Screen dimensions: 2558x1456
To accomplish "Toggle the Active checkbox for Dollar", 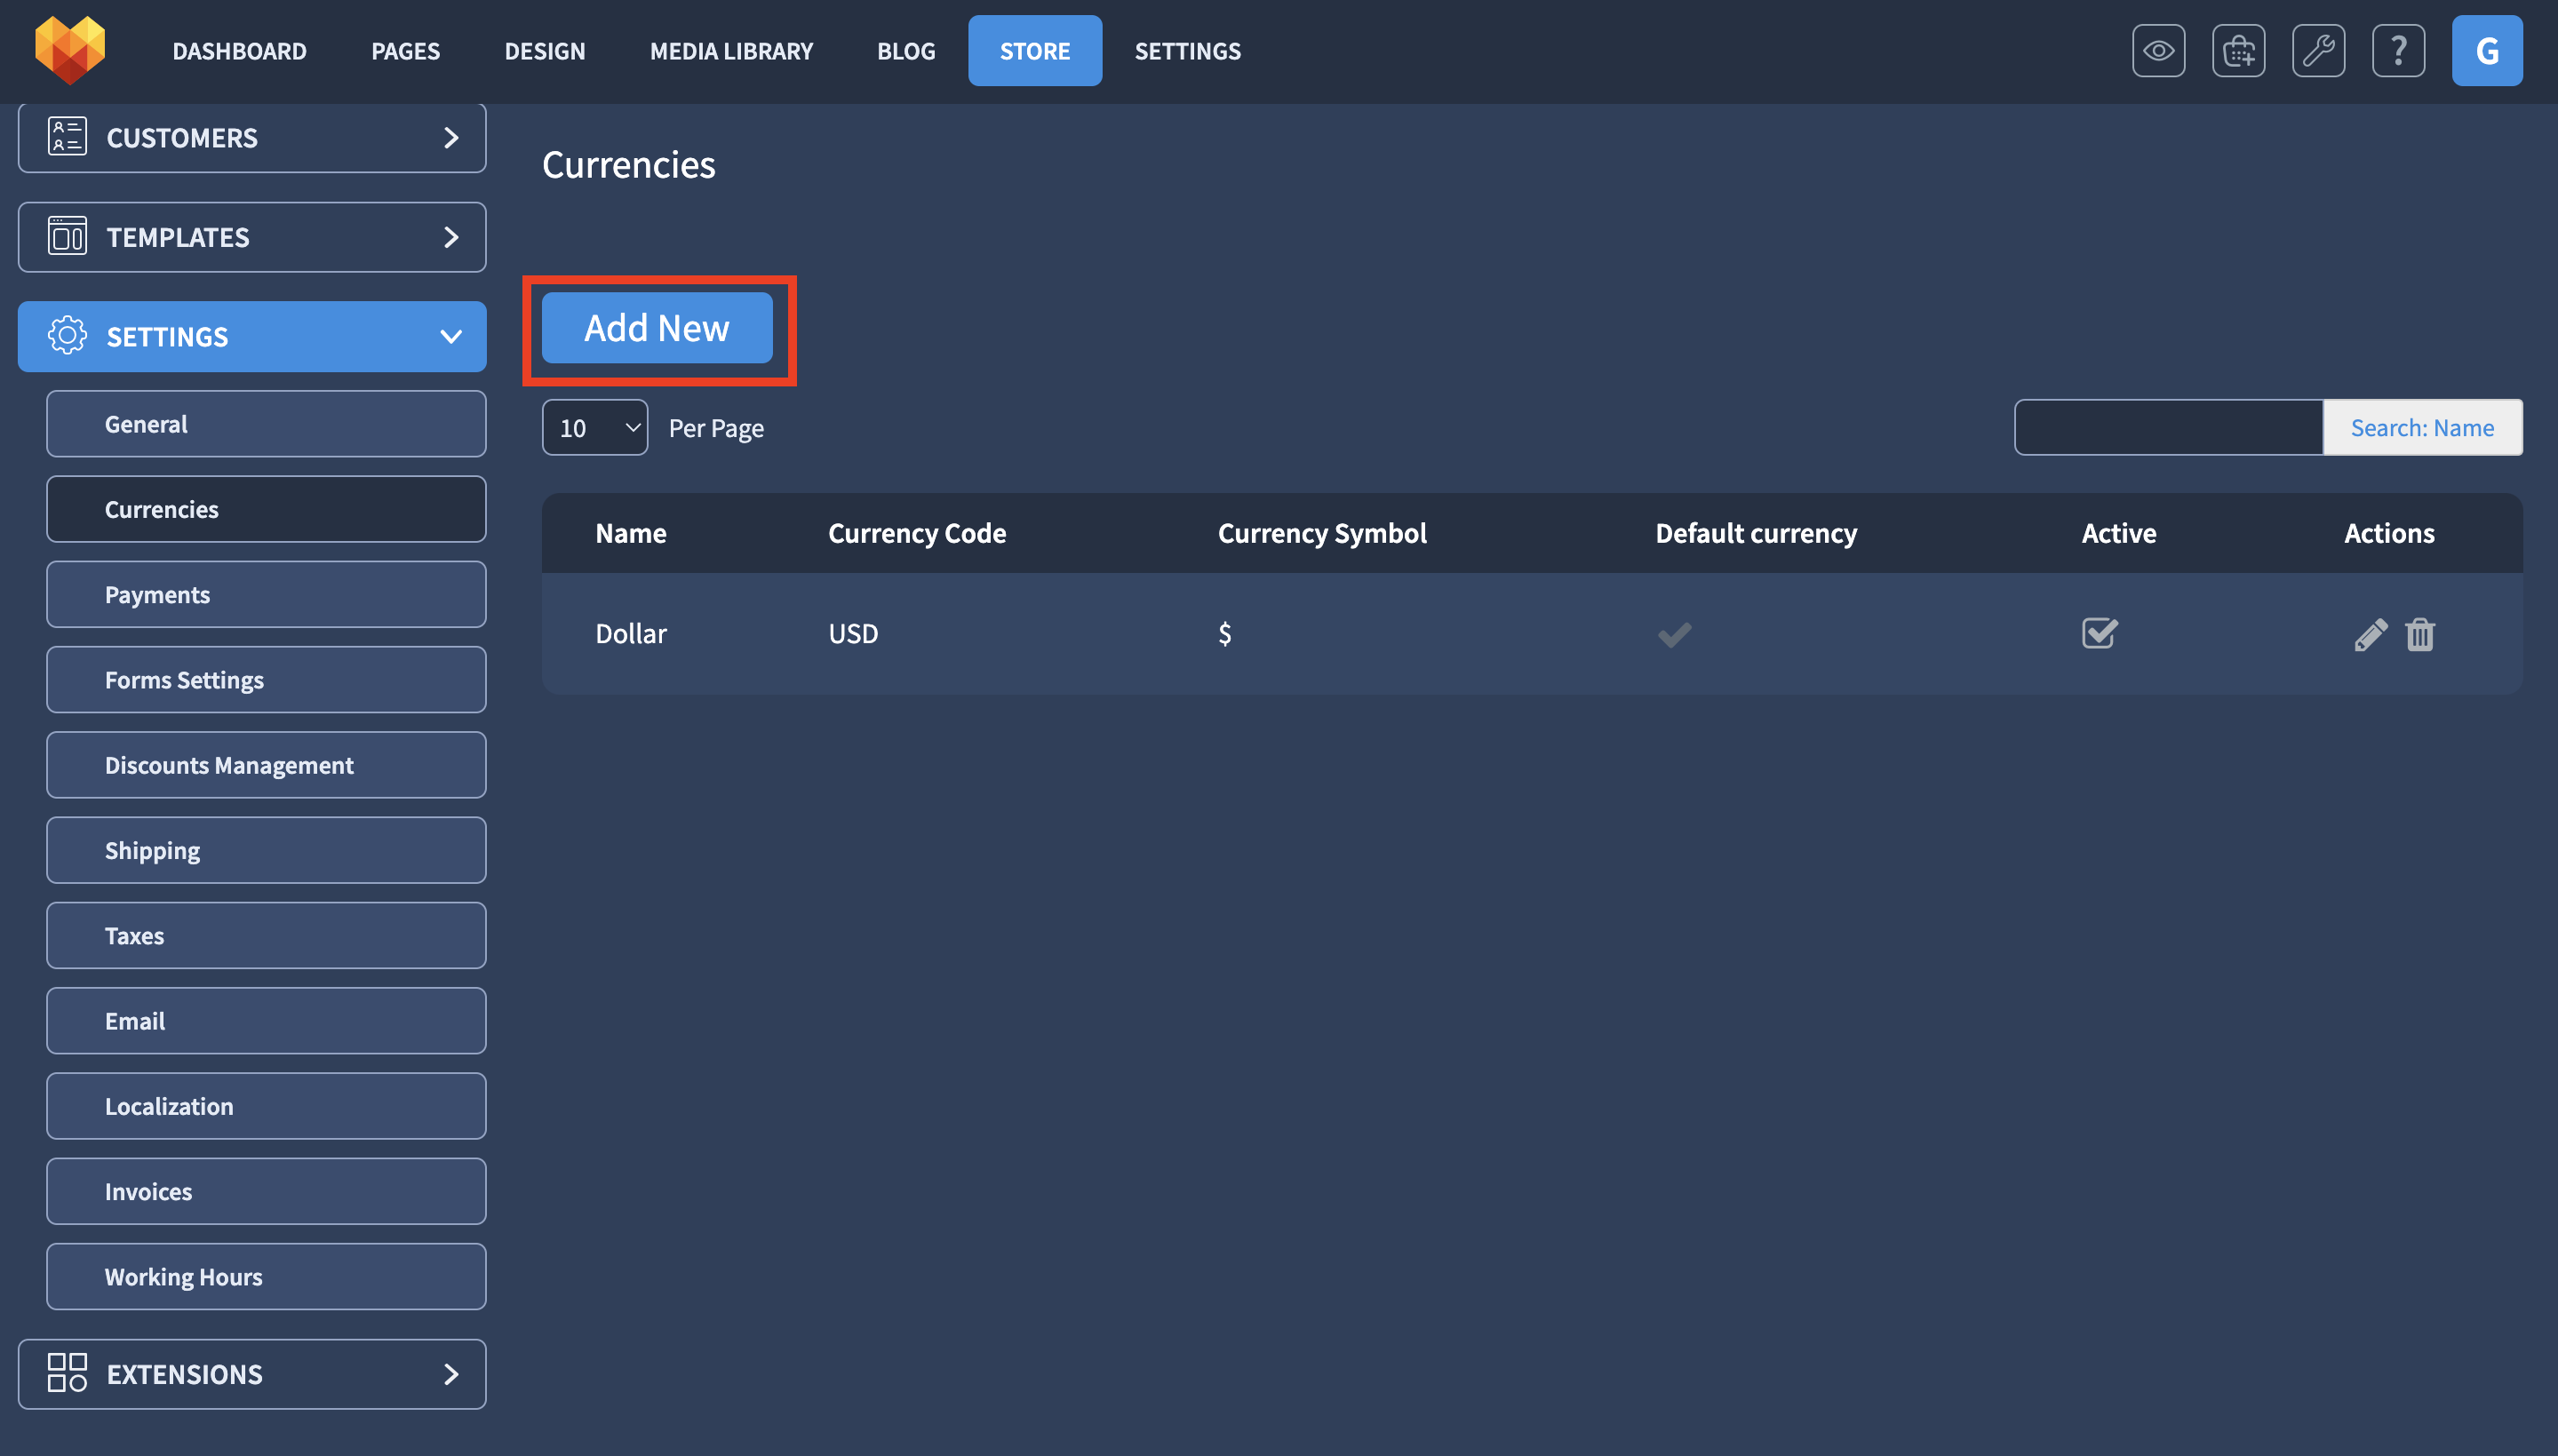I will 2099,633.
